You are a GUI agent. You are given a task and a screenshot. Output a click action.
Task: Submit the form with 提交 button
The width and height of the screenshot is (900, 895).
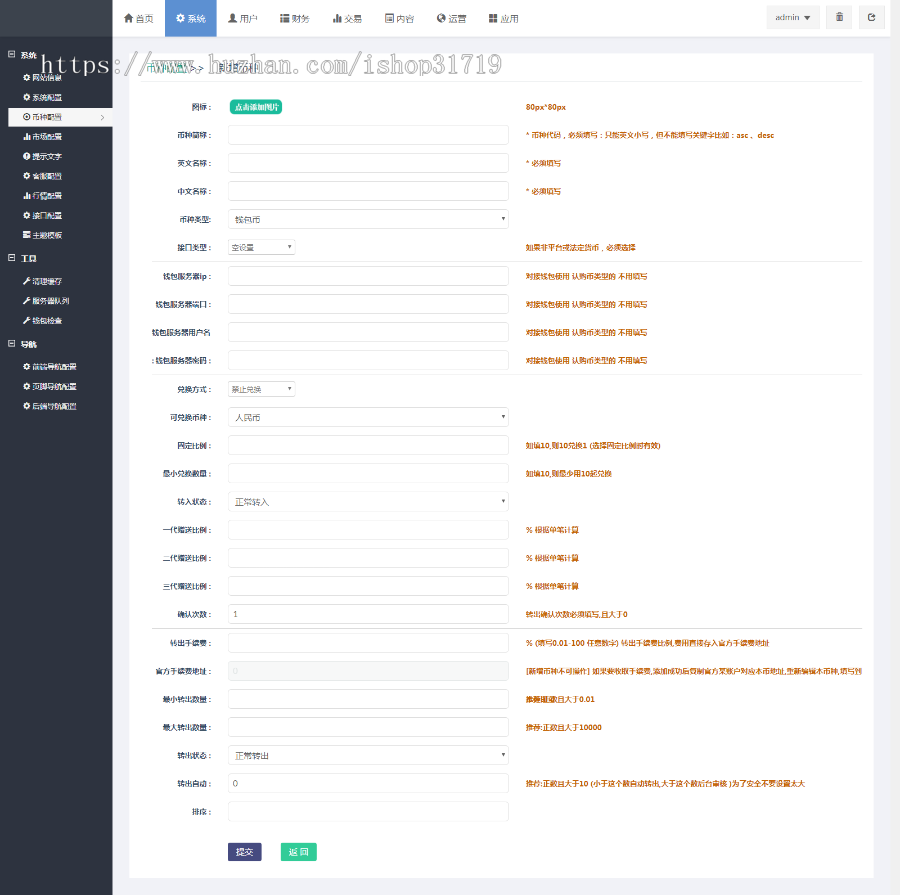click(245, 852)
